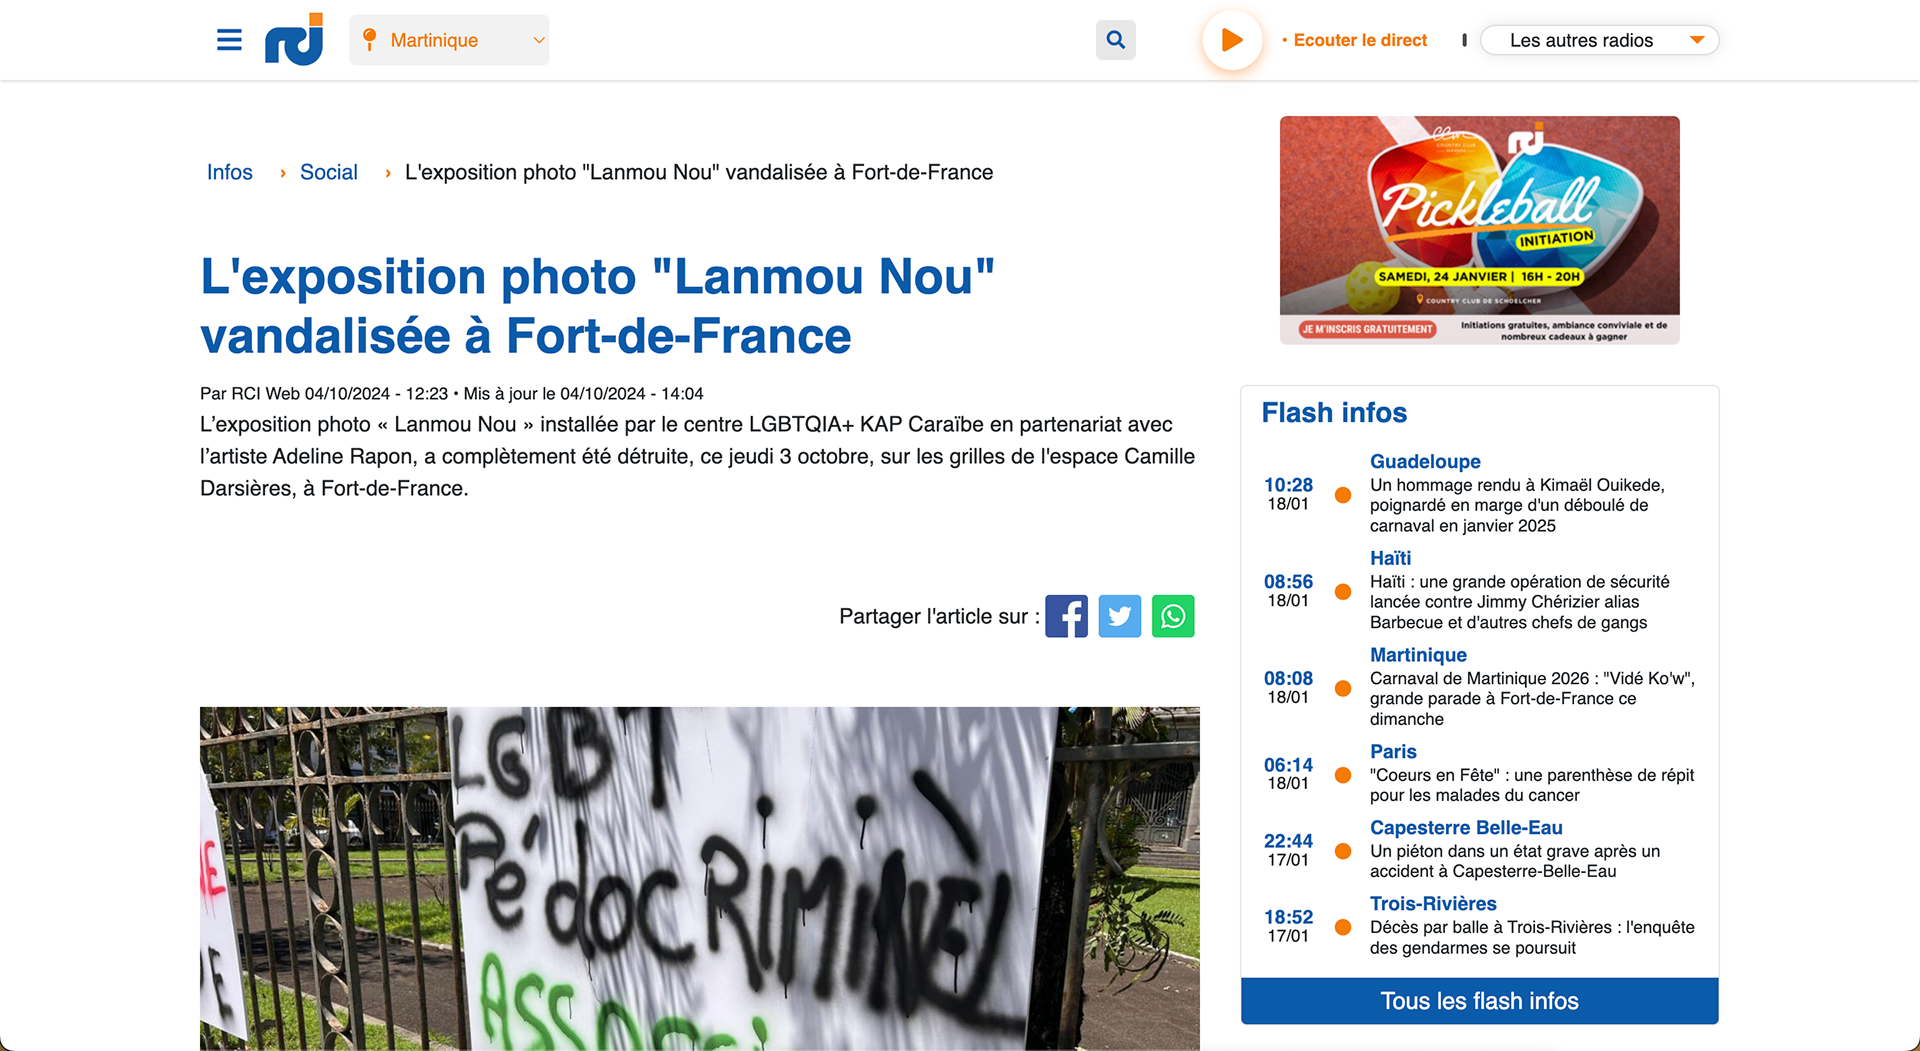
Task: Open the vandalized exhibition article photo
Action: click(x=699, y=878)
